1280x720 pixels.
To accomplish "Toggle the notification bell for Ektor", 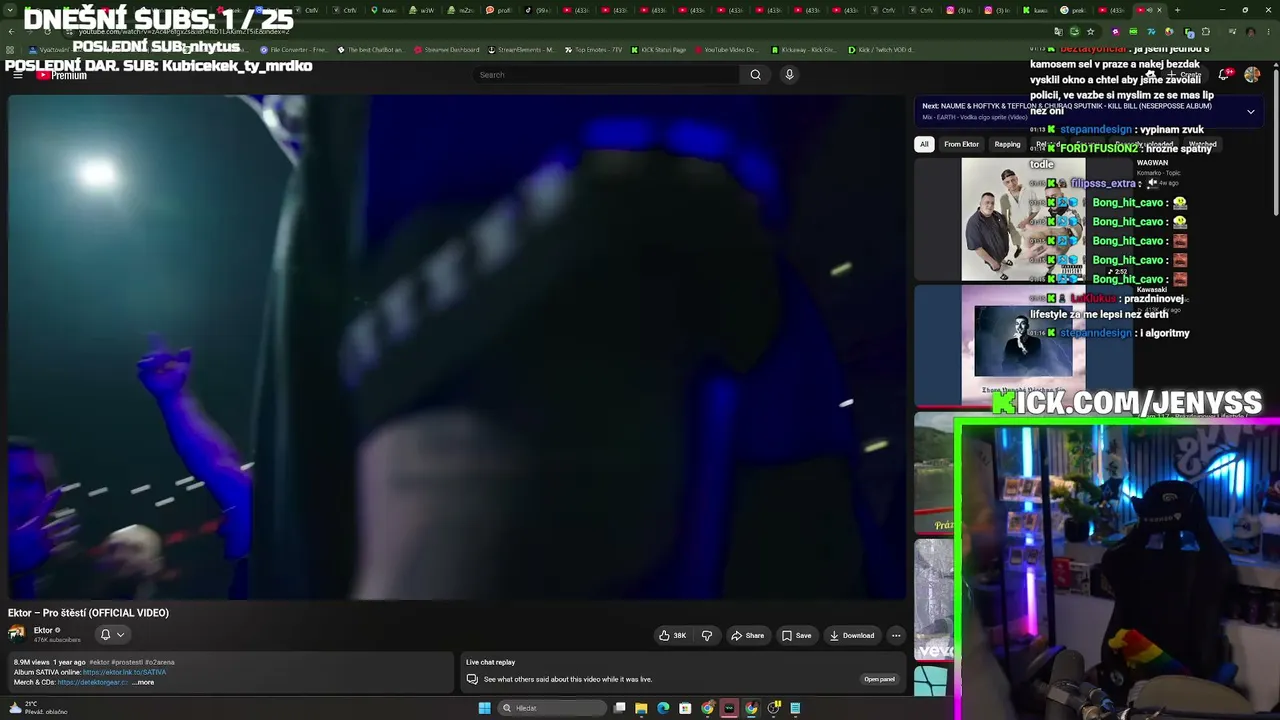I will coord(105,634).
